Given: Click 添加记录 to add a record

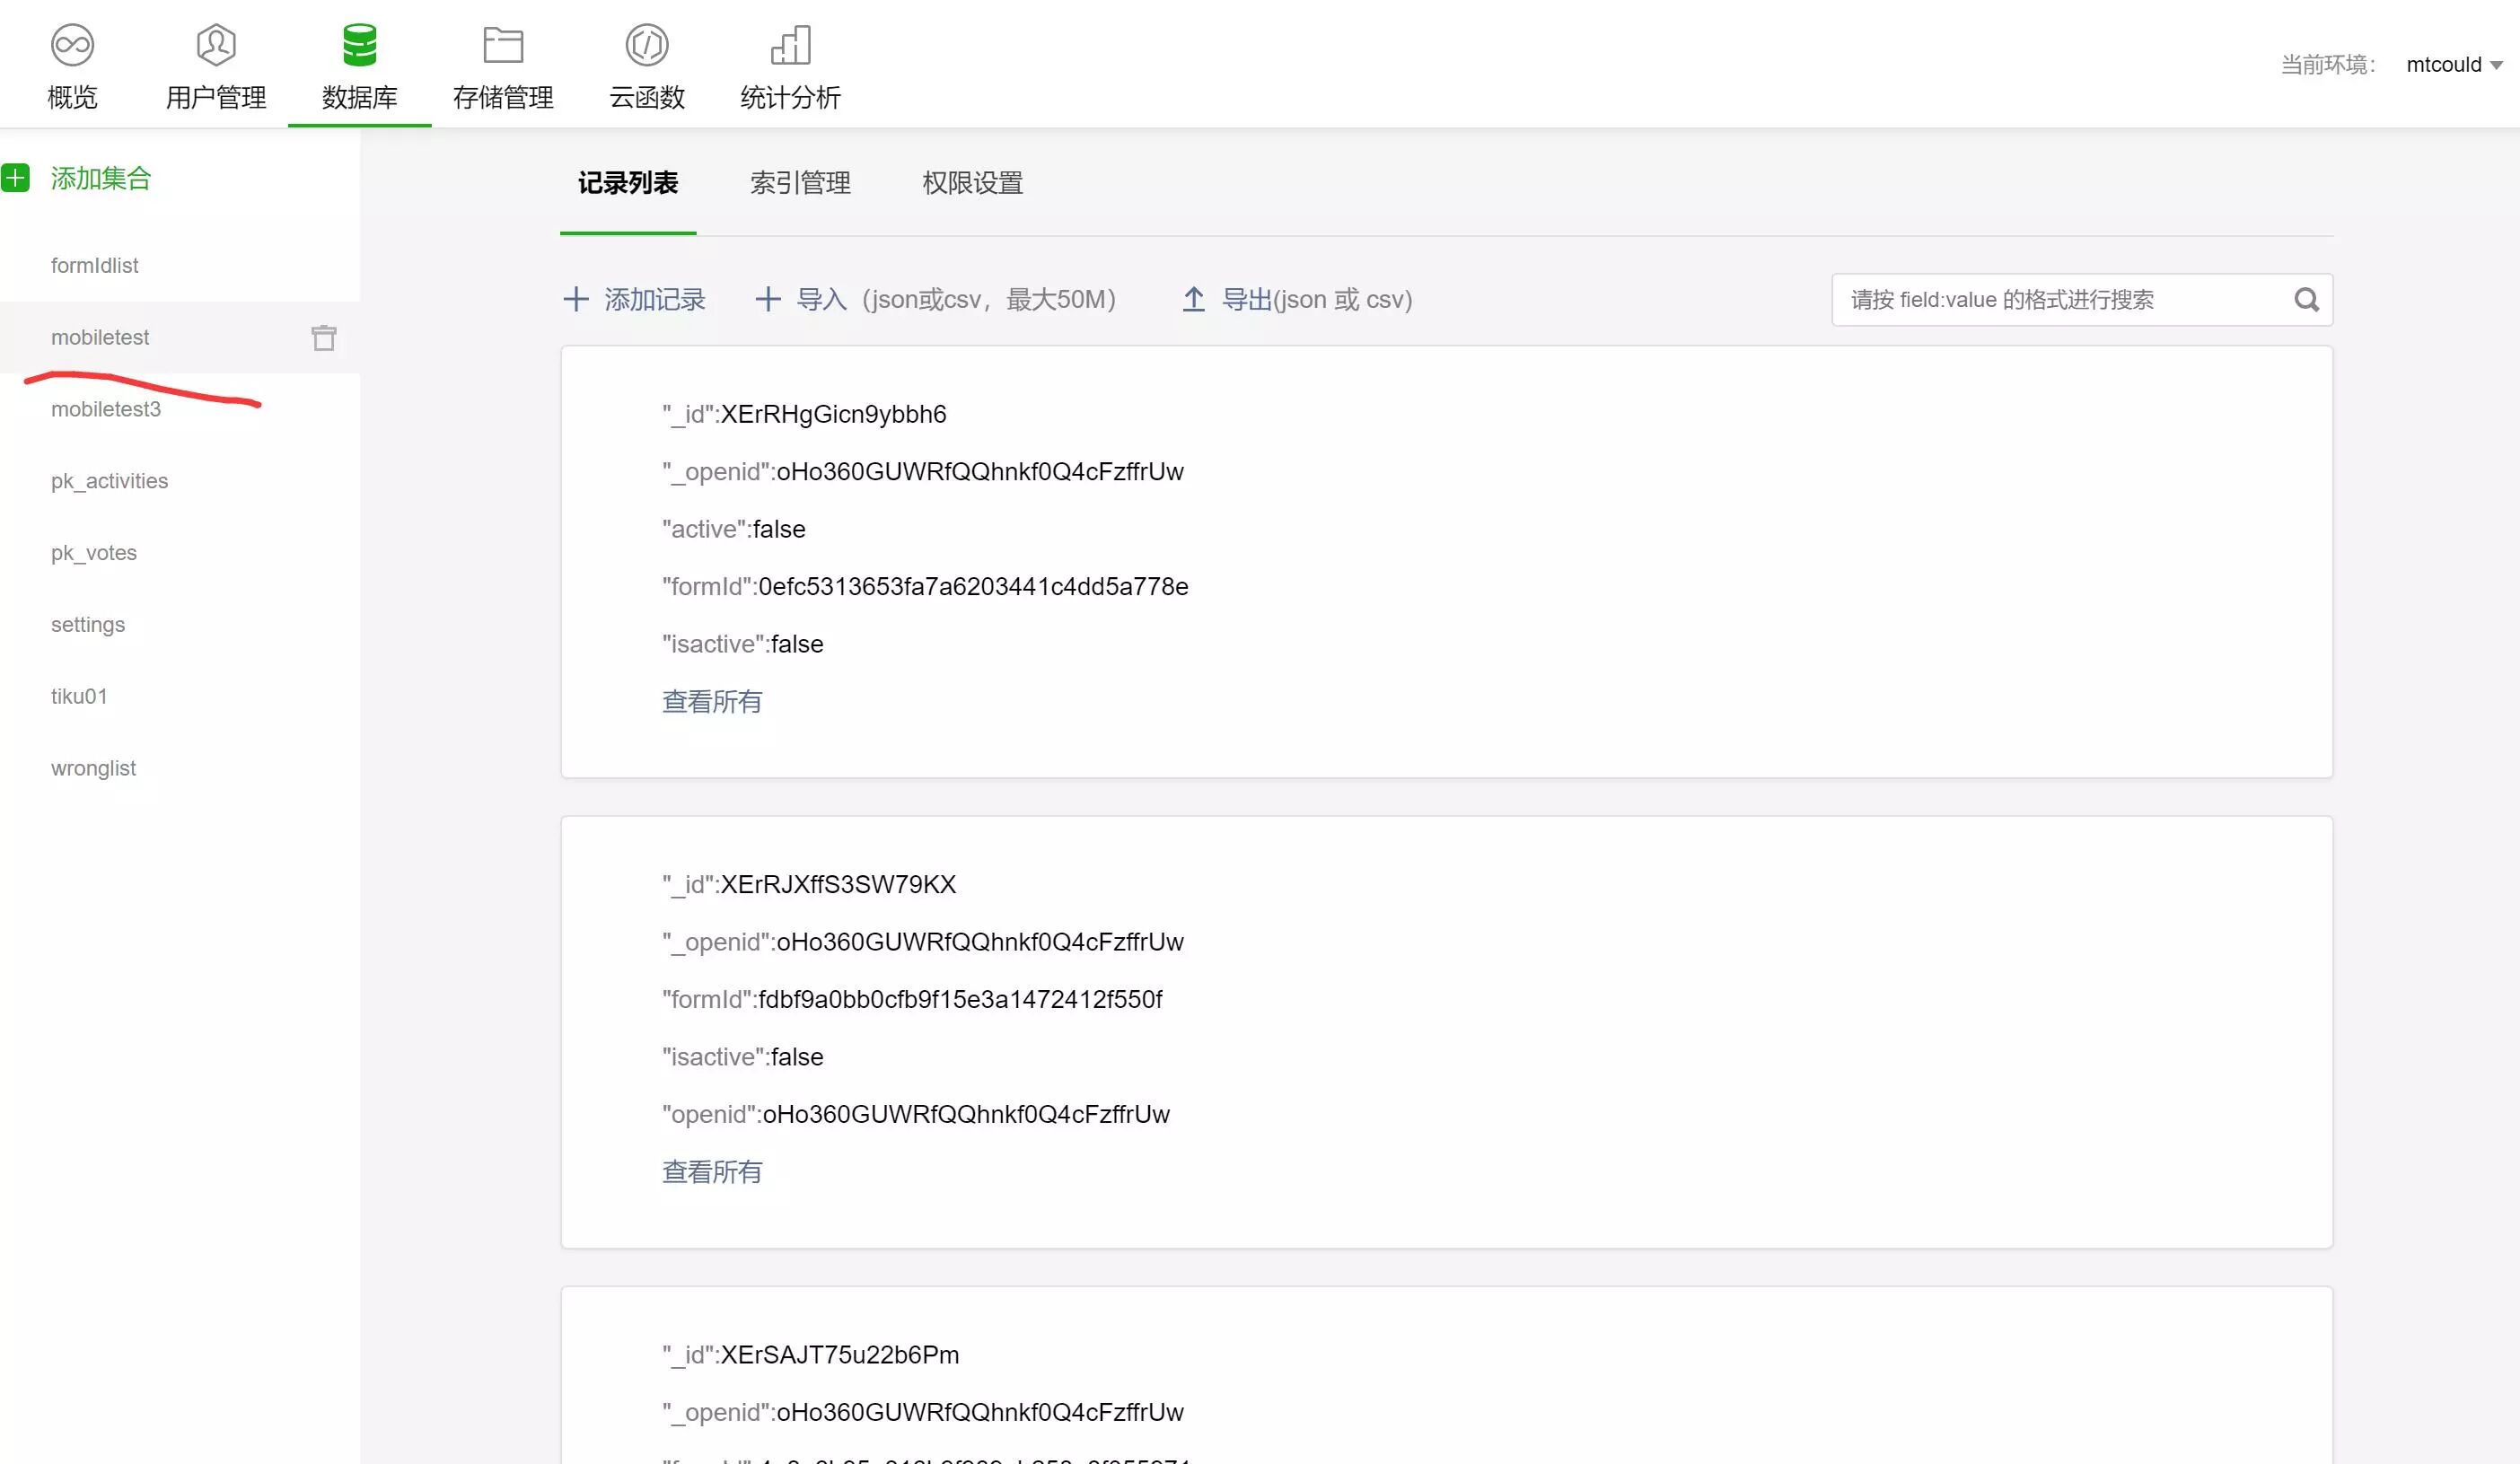Looking at the screenshot, I should click(x=635, y=299).
